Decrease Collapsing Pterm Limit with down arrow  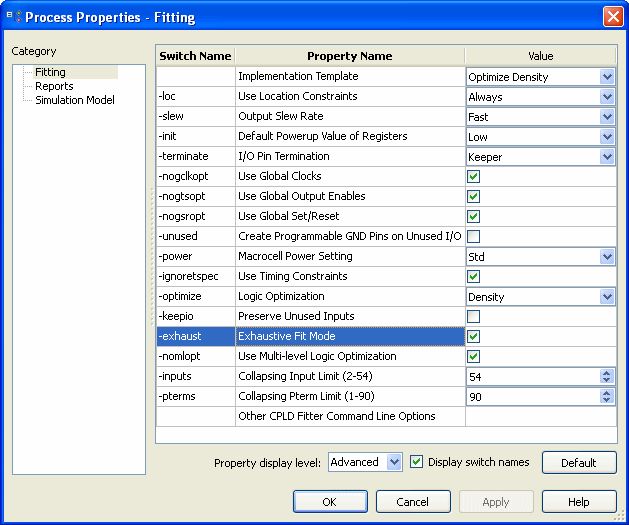606,400
